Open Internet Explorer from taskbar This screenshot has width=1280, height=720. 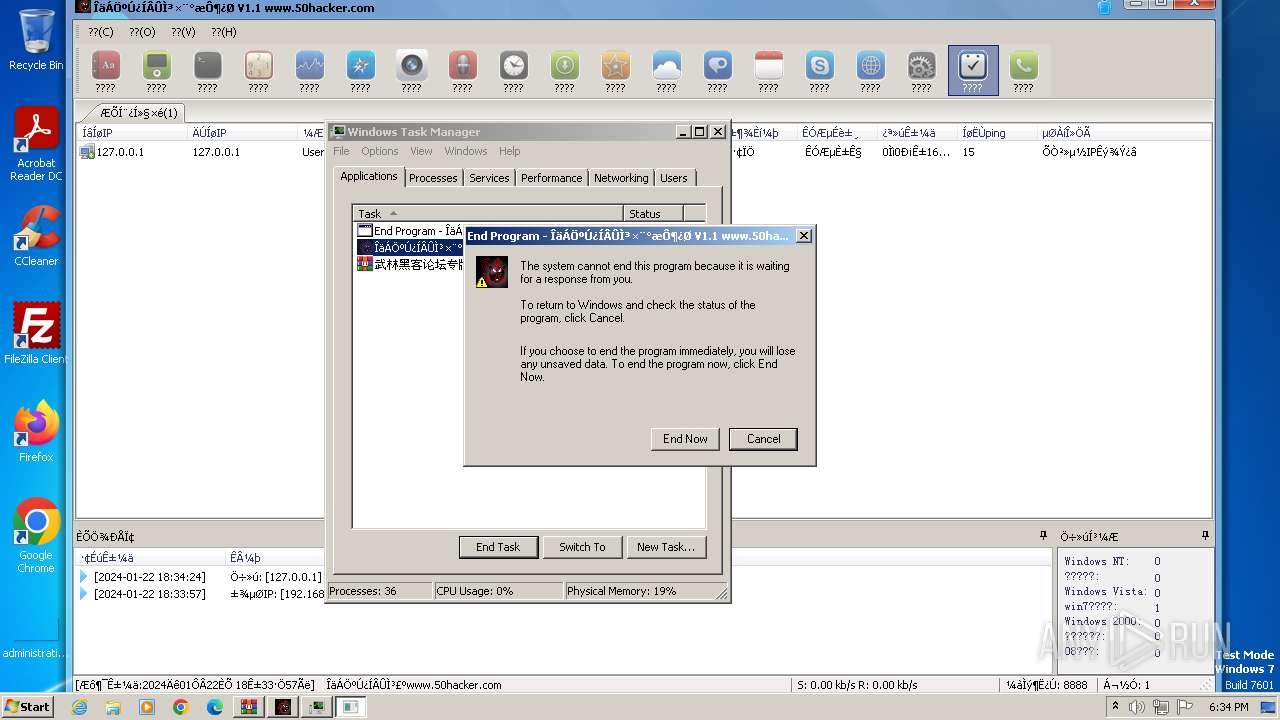click(x=79, y=707)
